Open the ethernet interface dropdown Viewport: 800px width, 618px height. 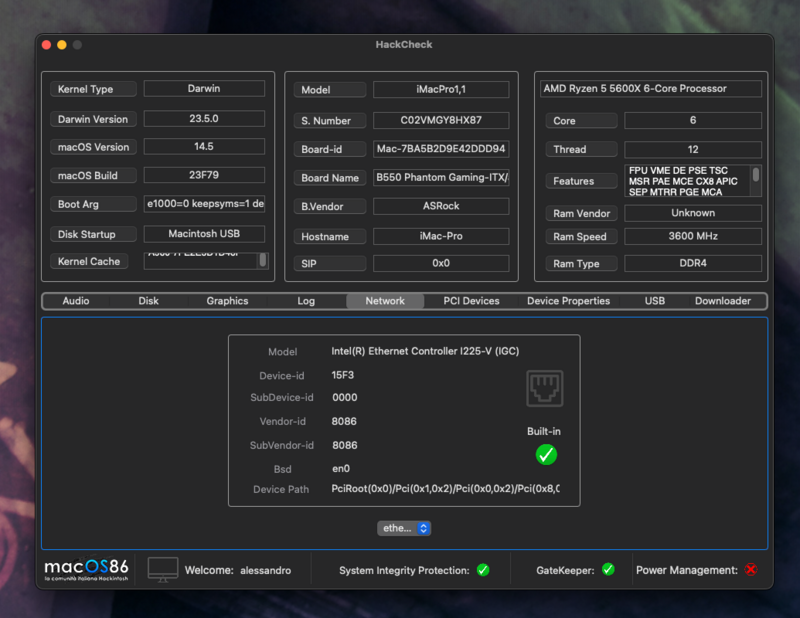point(404,528)
